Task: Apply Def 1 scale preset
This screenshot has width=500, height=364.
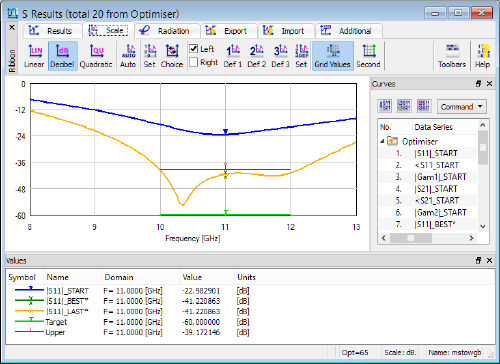Action: 233,56
